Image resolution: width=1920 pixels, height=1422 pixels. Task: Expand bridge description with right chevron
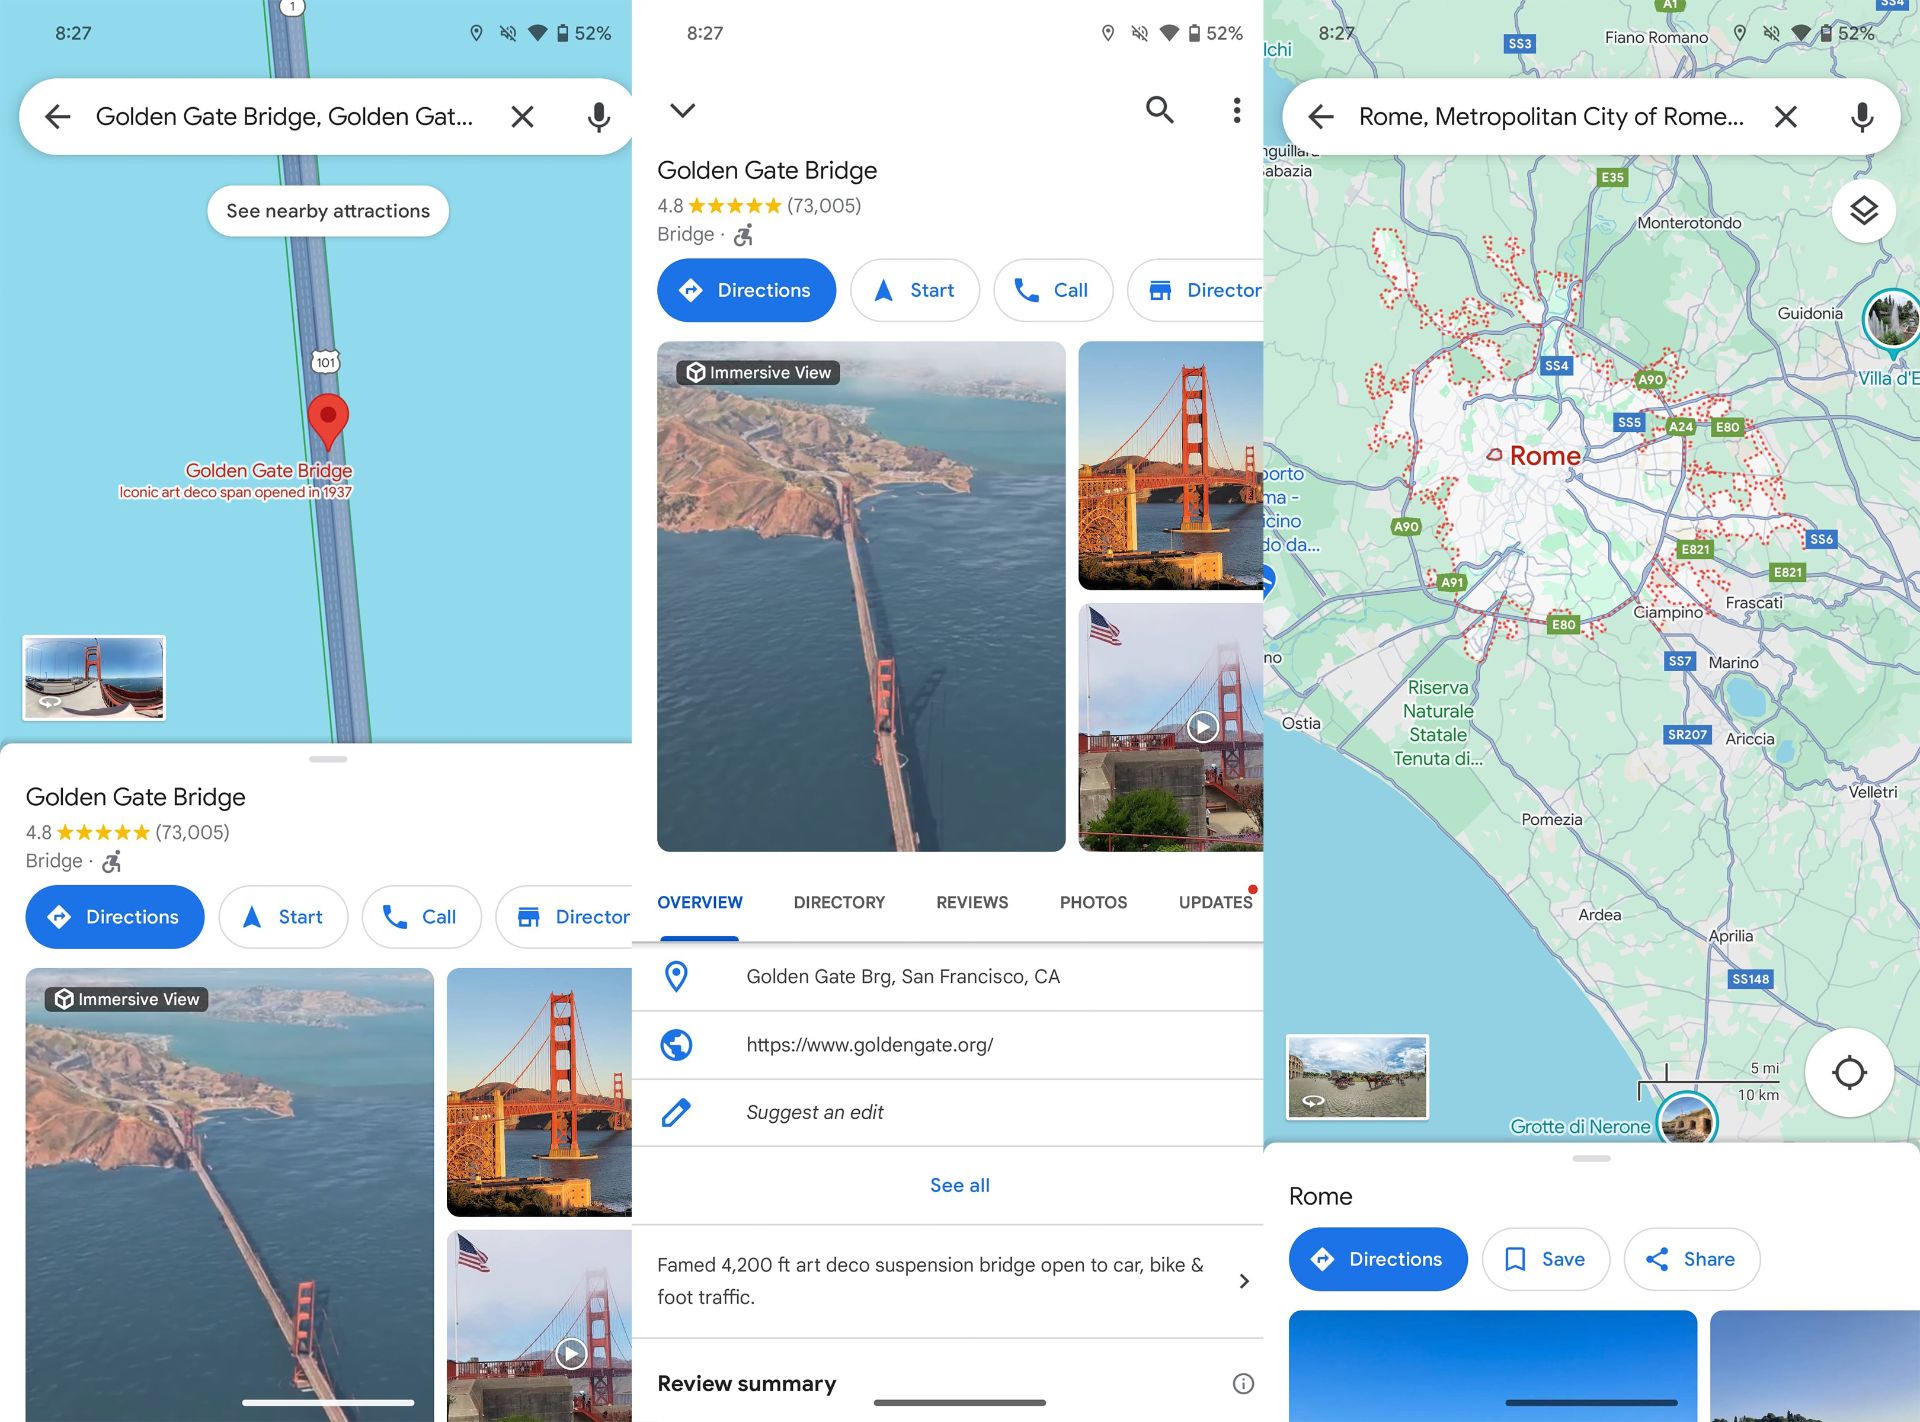click(1244, 1281)
